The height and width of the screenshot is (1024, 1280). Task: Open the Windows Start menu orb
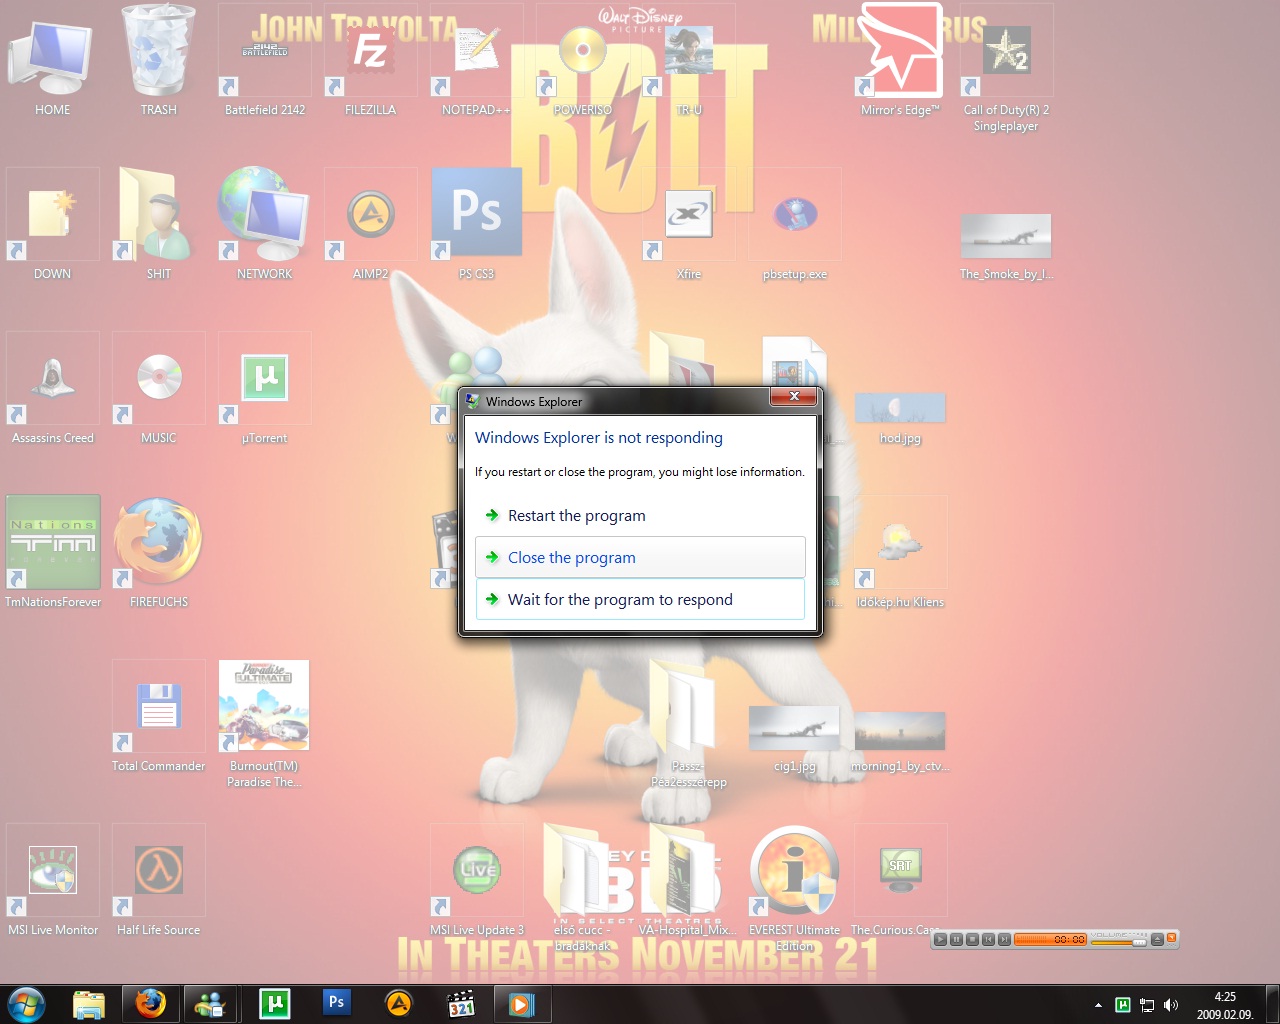(26, 1003)
